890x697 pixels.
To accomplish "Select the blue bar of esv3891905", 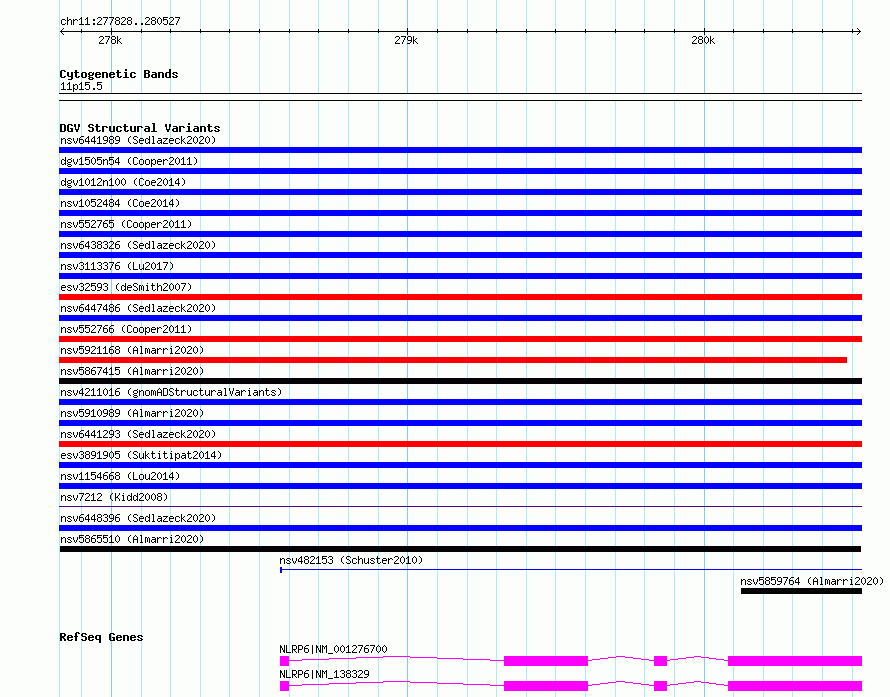I will coord(460,465).
